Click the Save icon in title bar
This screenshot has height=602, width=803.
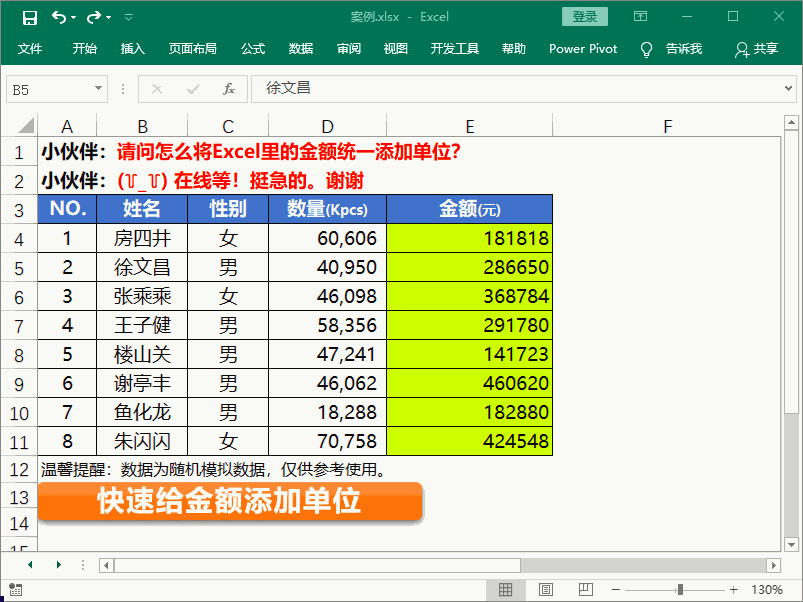click(x=30, y=18)
